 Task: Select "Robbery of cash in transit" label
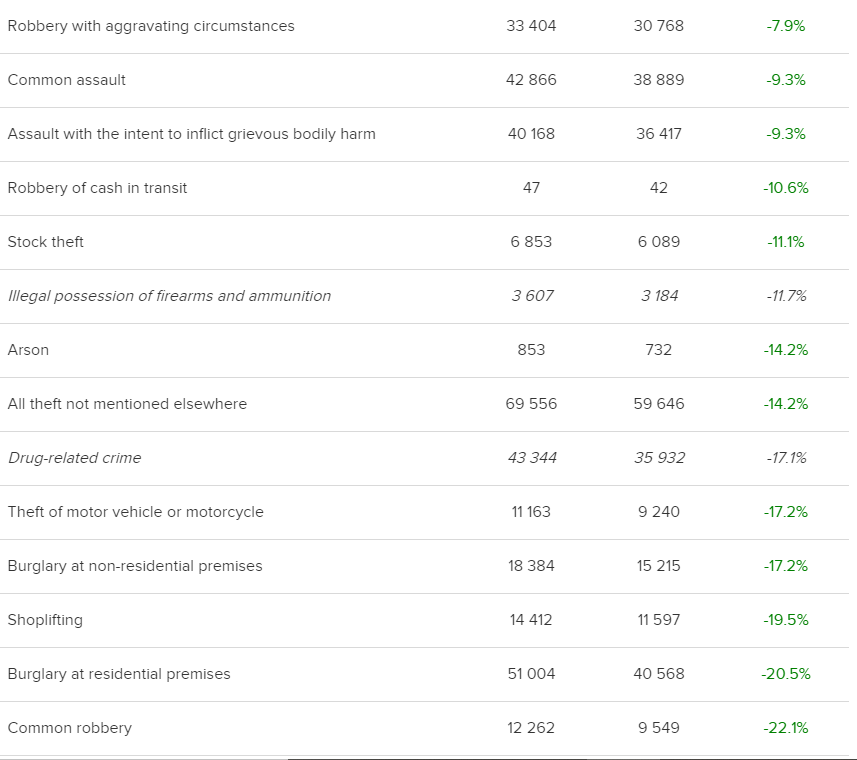(97, 188)
